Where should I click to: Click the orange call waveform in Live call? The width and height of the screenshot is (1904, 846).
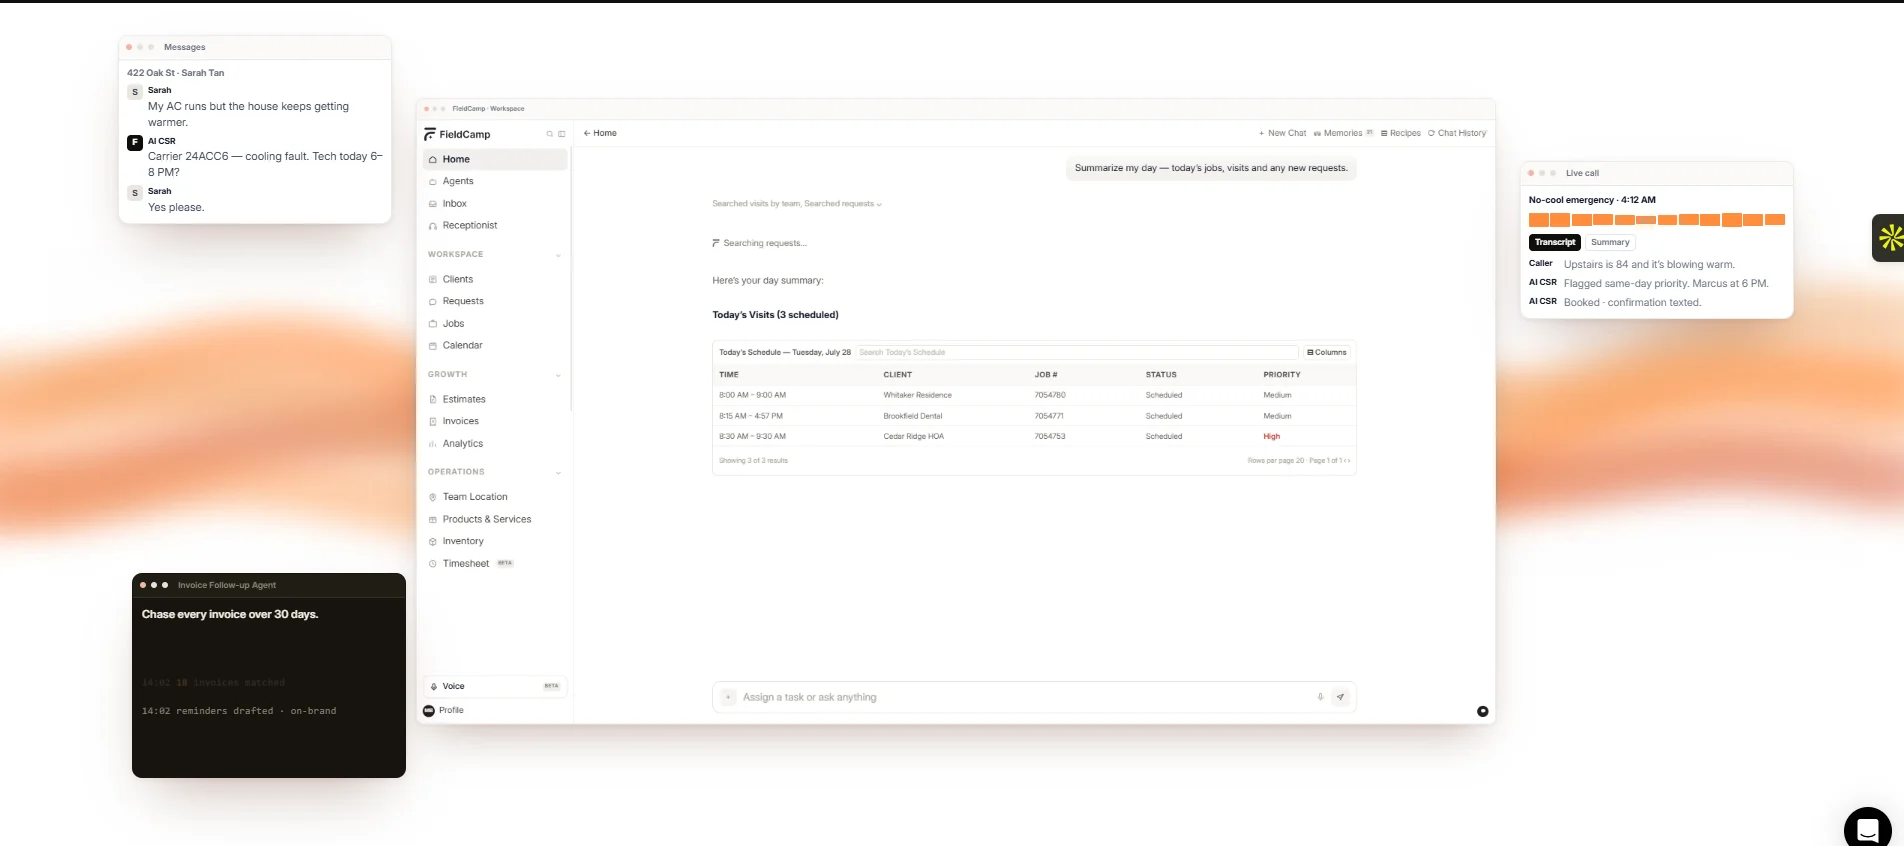(1657, 219)
